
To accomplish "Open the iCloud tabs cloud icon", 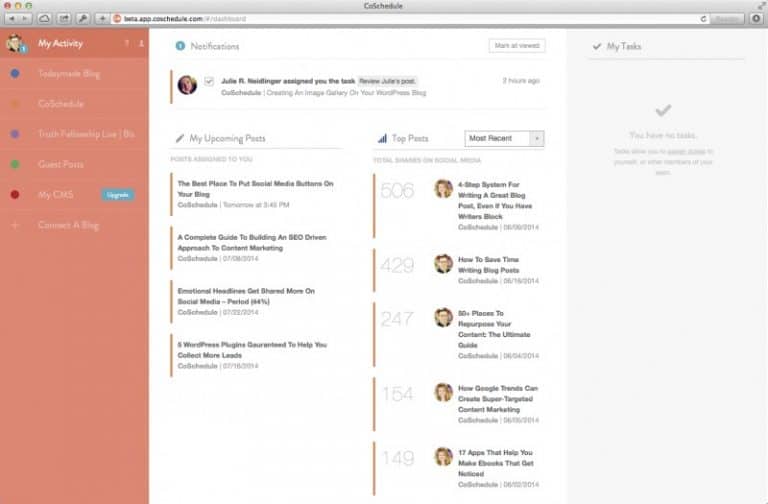I will coord(44,19).
